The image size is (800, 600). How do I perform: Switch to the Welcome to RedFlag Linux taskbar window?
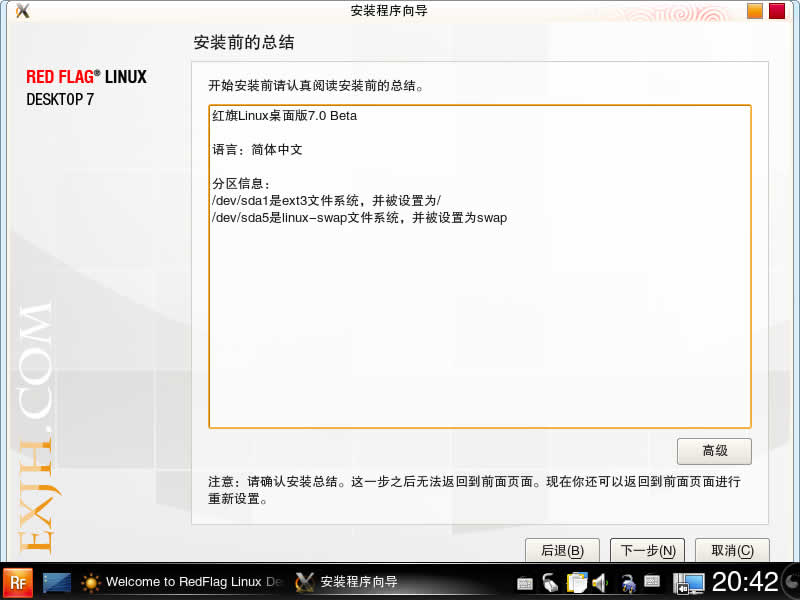click(181, 582)
